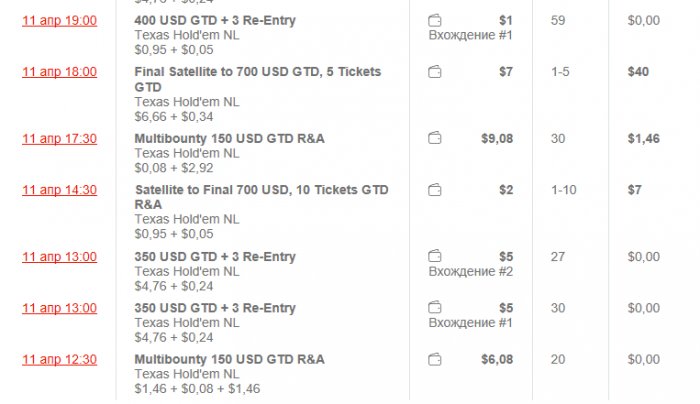Click the $1,46 winnings value
Viewport: 700px width, 404px height.
coord(643,139)
